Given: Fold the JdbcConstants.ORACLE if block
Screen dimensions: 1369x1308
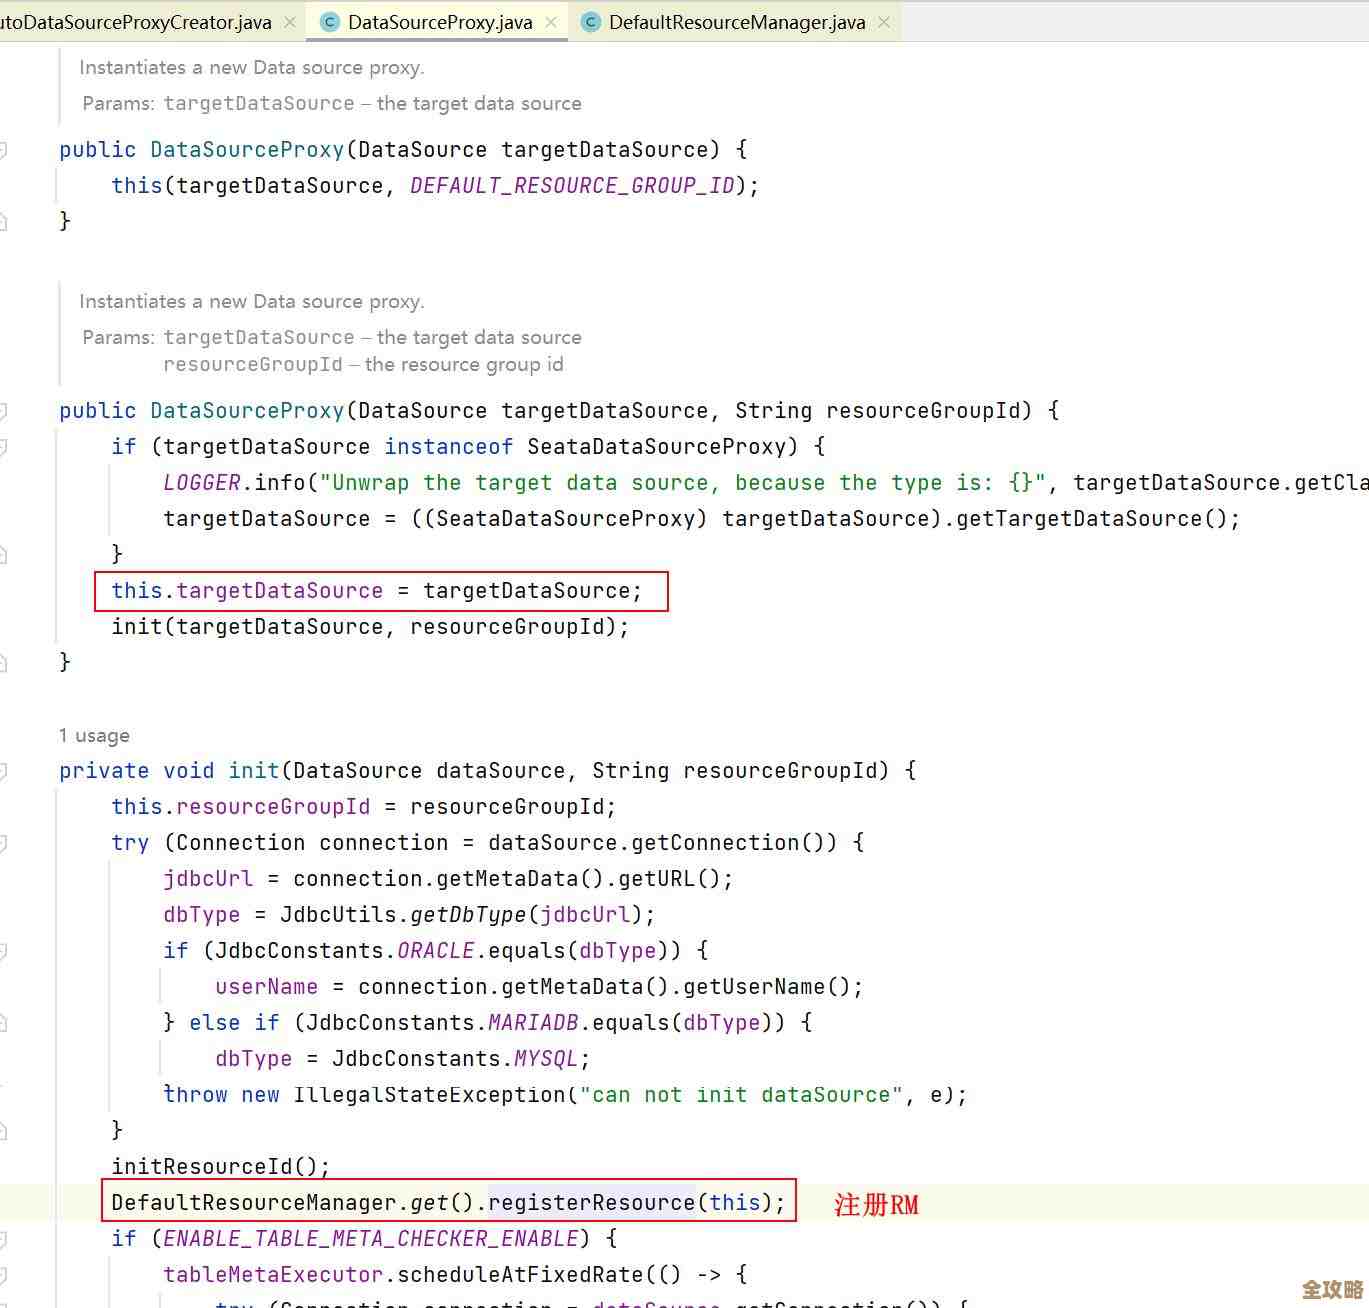Looking at the screenshot, I should [x=3, y=951].
